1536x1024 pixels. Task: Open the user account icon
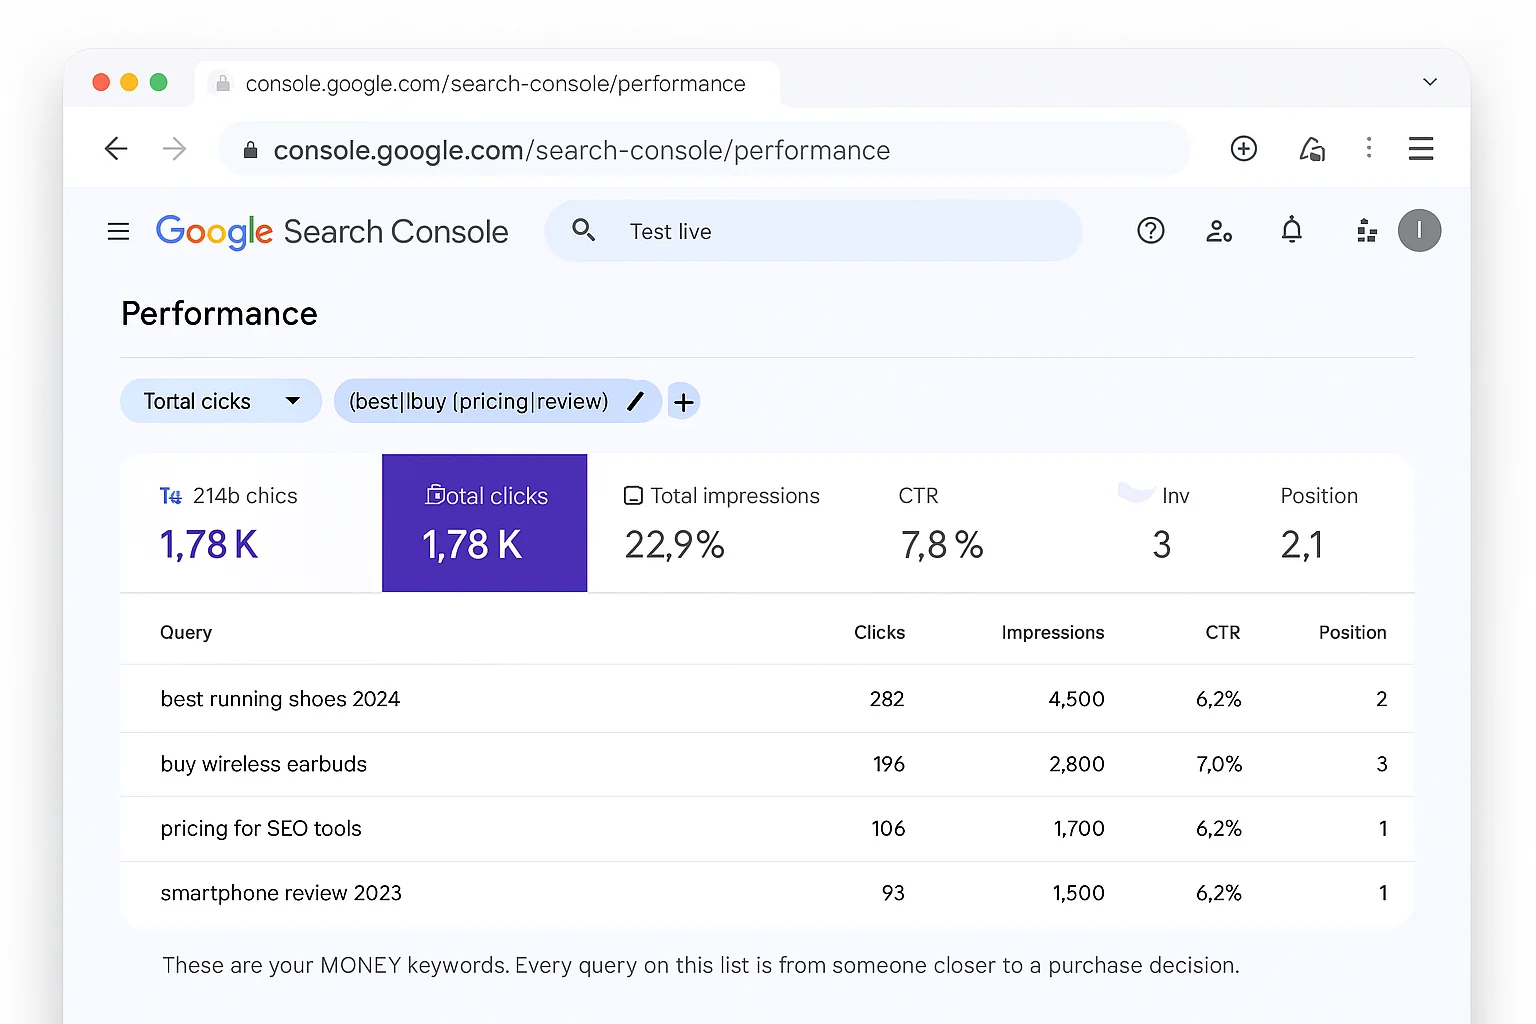(x=1219, y=230)
